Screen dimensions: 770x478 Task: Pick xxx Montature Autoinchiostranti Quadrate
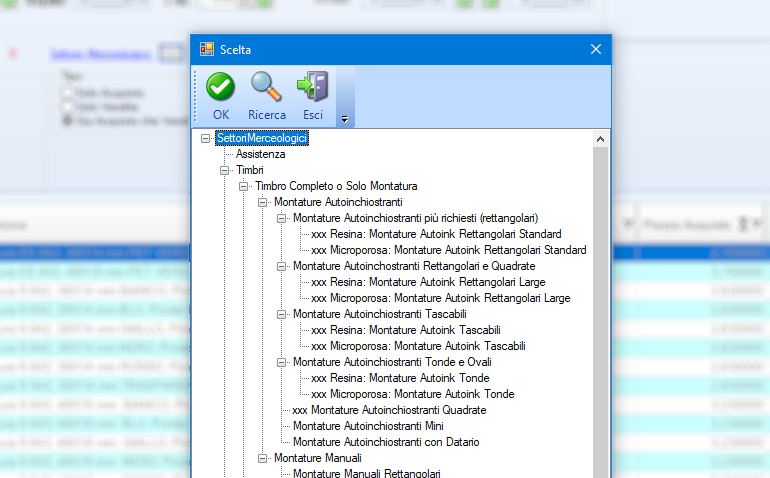(389, 410)
